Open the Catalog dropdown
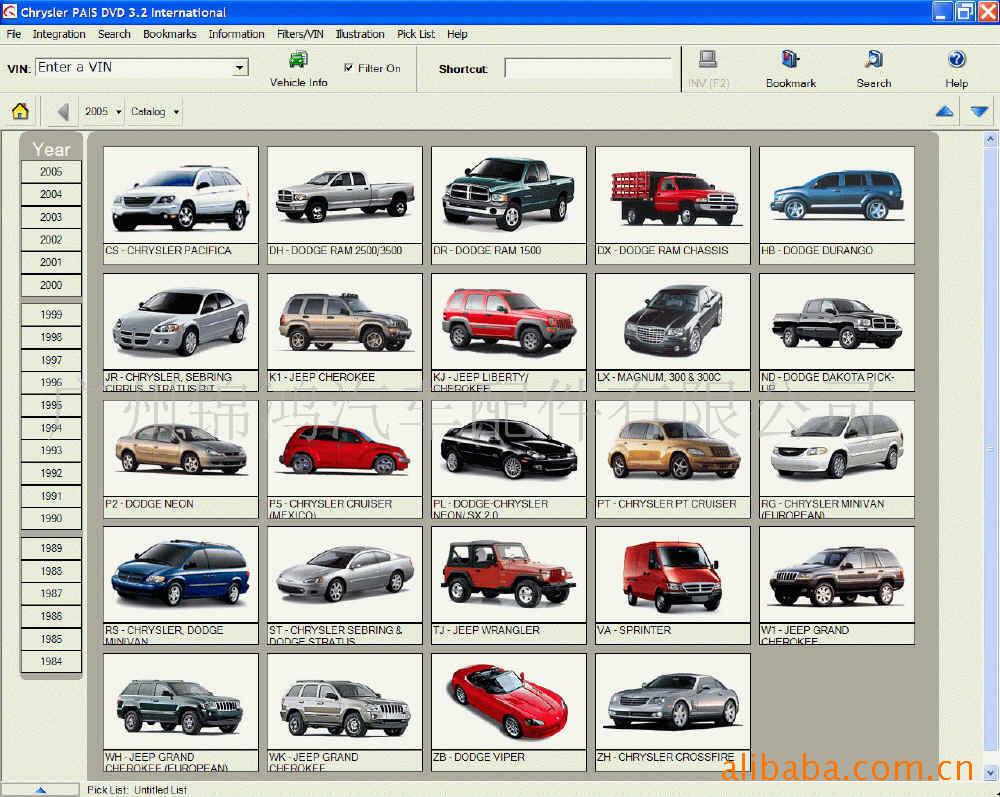 tap(155, 112)
